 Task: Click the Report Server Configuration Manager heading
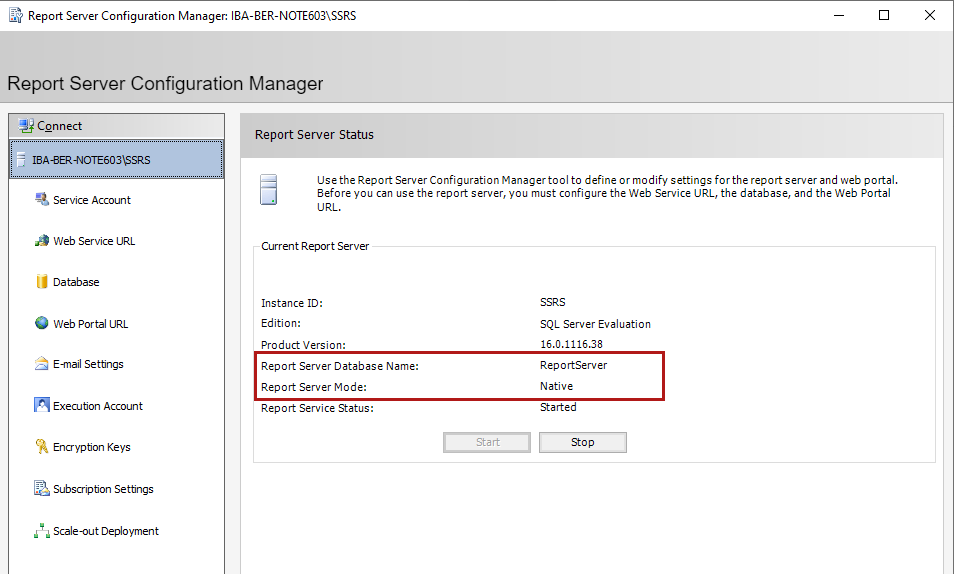[x=165, y=83]
